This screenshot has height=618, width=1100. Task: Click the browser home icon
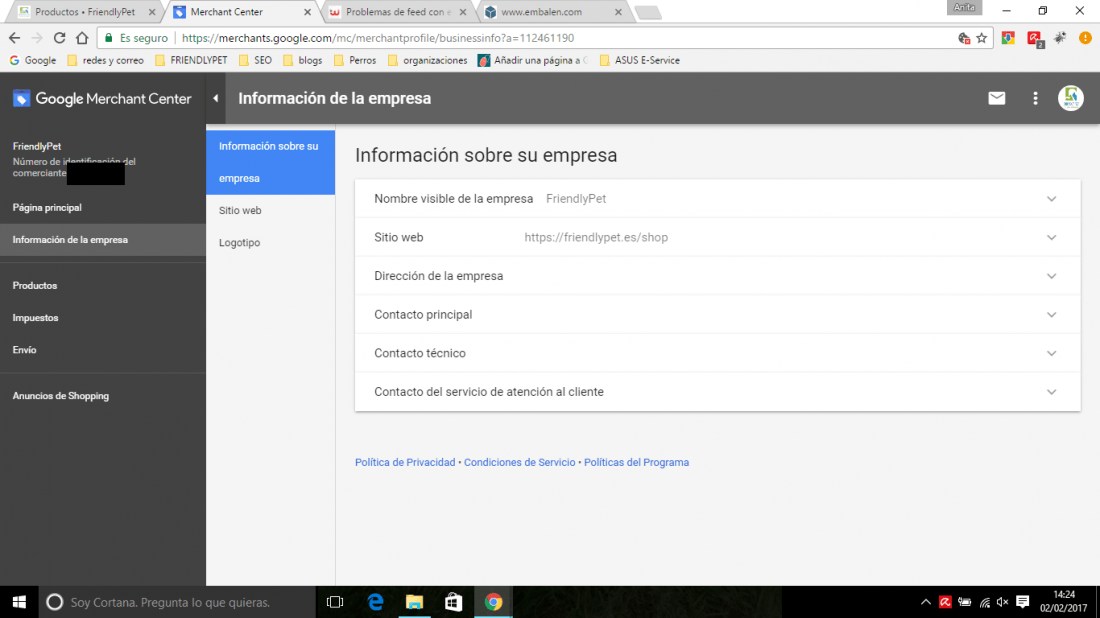[82, 38]
